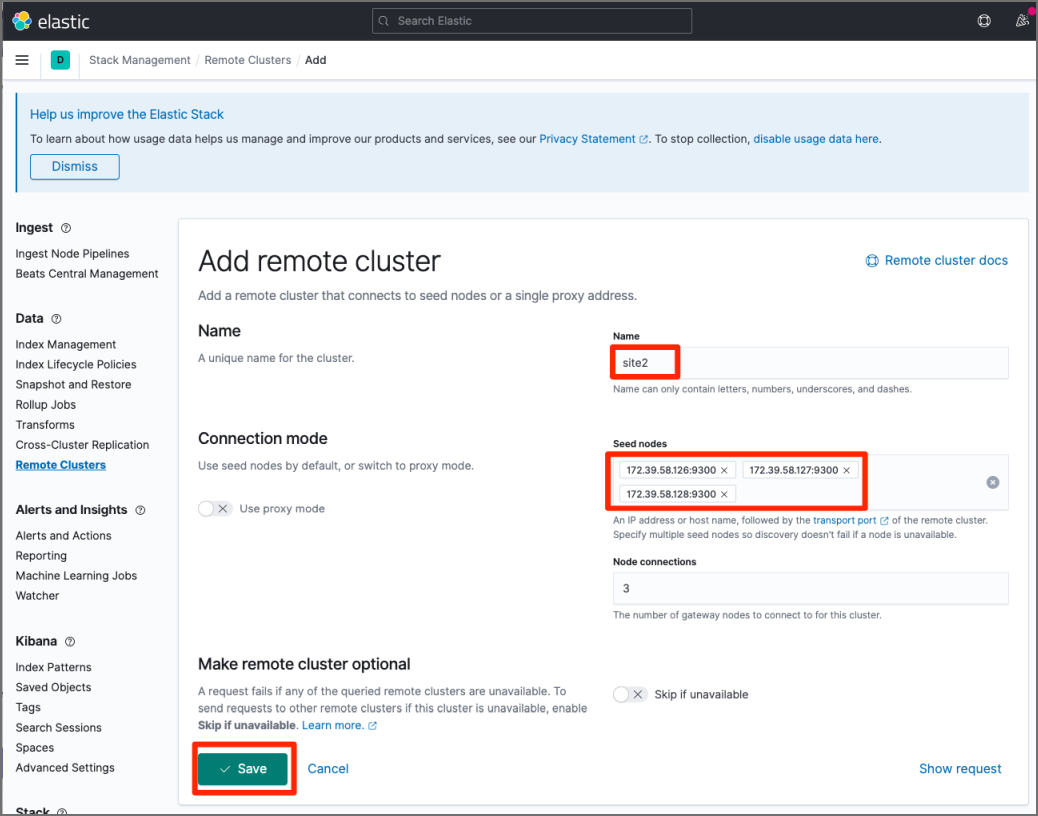This screenshot has width=1038, height=816.
Task: Click the help lifebuoy icon in header
Action: click(984, 21)
